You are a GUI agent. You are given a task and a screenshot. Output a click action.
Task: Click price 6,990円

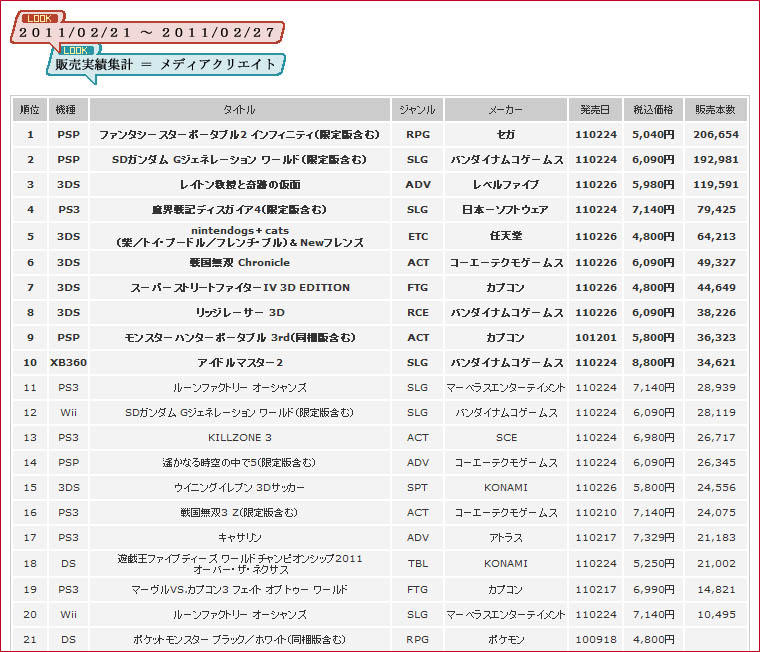(653, 589)
